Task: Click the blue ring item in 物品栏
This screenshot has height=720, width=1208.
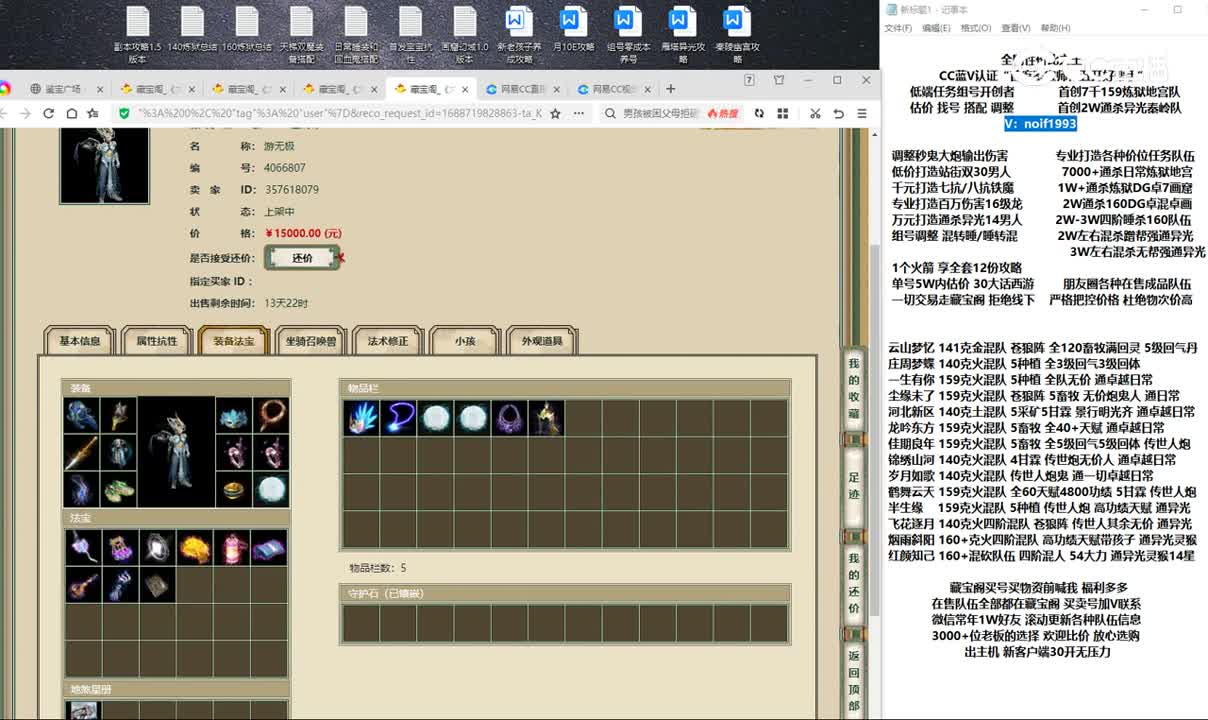Action: (398, 418)
